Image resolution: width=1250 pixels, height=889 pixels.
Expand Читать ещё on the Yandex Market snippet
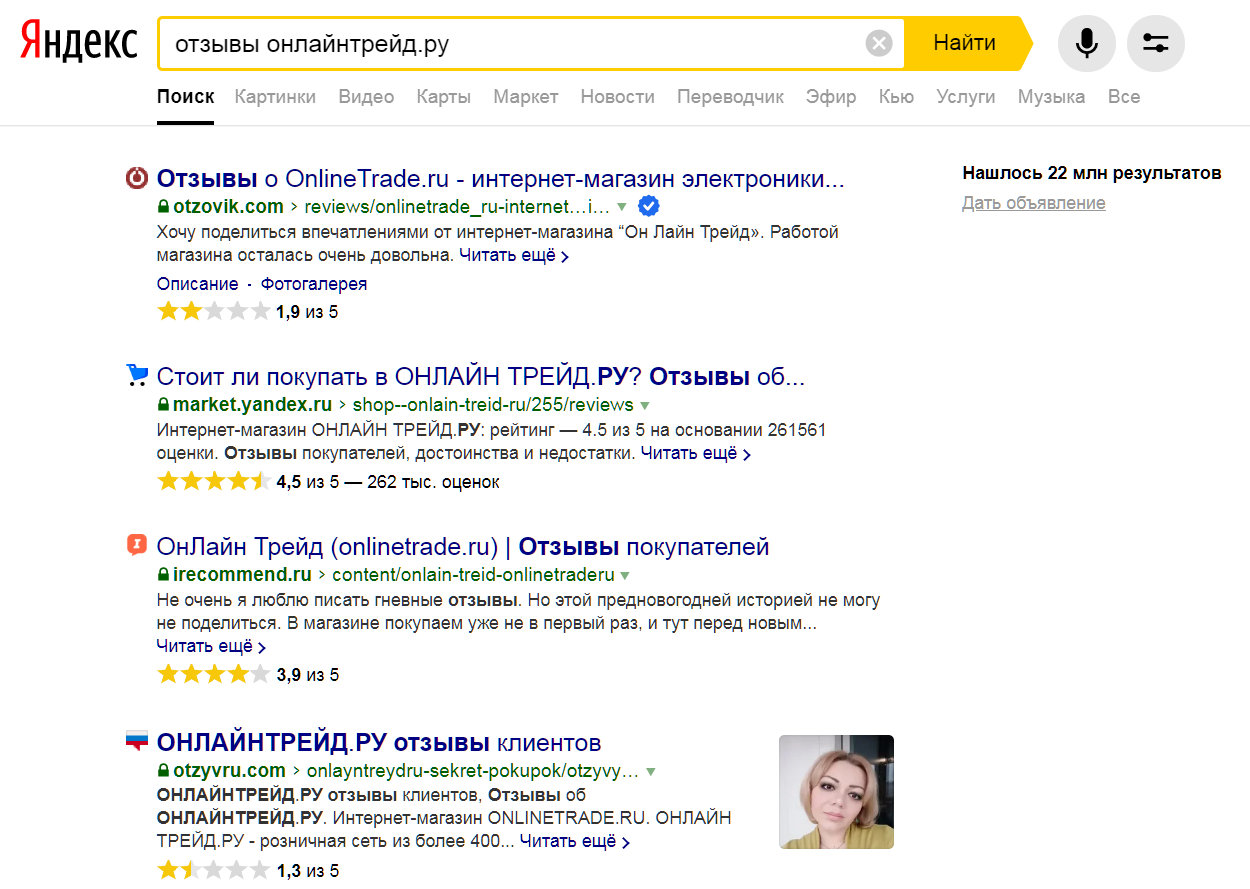pos(696,453)
